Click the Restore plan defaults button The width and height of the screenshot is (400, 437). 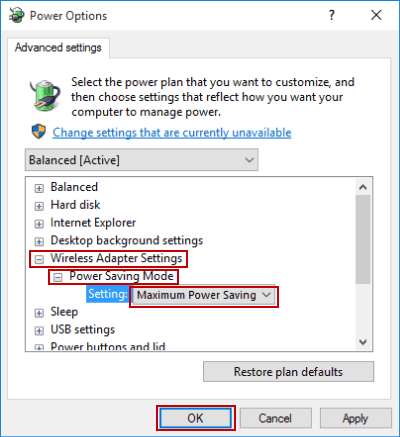click(x=288, y=372)
